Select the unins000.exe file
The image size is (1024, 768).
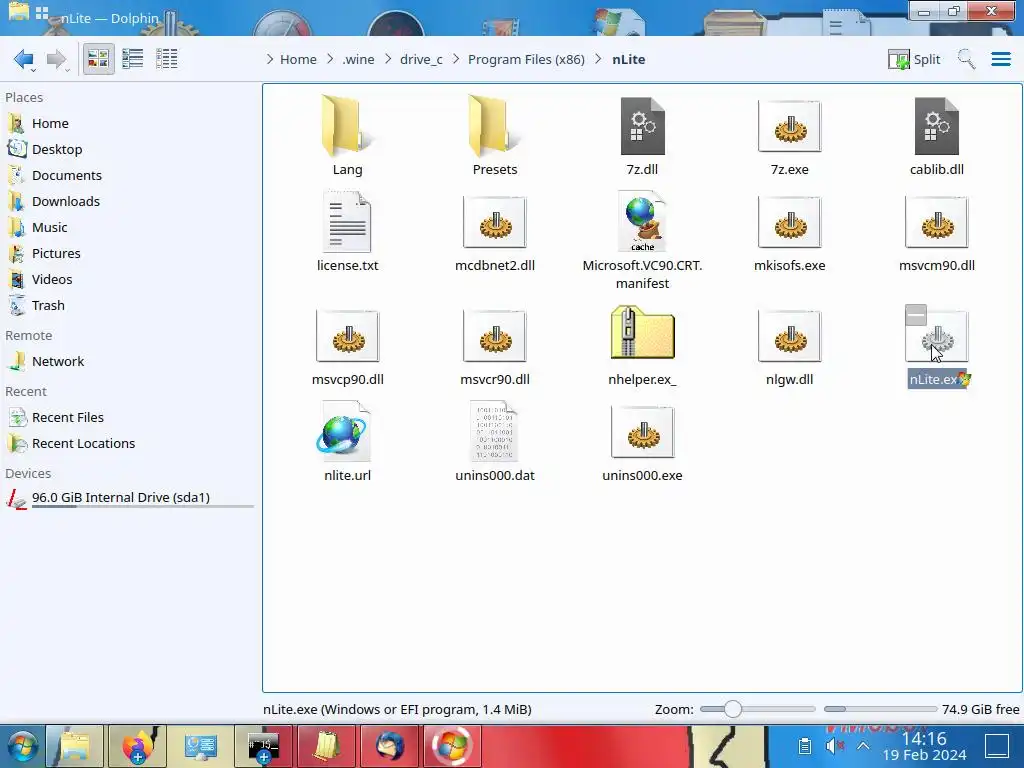point(643,441)
